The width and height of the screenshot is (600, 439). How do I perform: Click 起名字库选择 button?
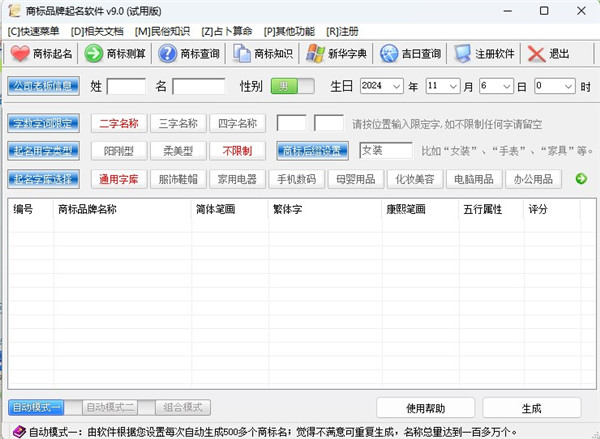pos(43,179)
